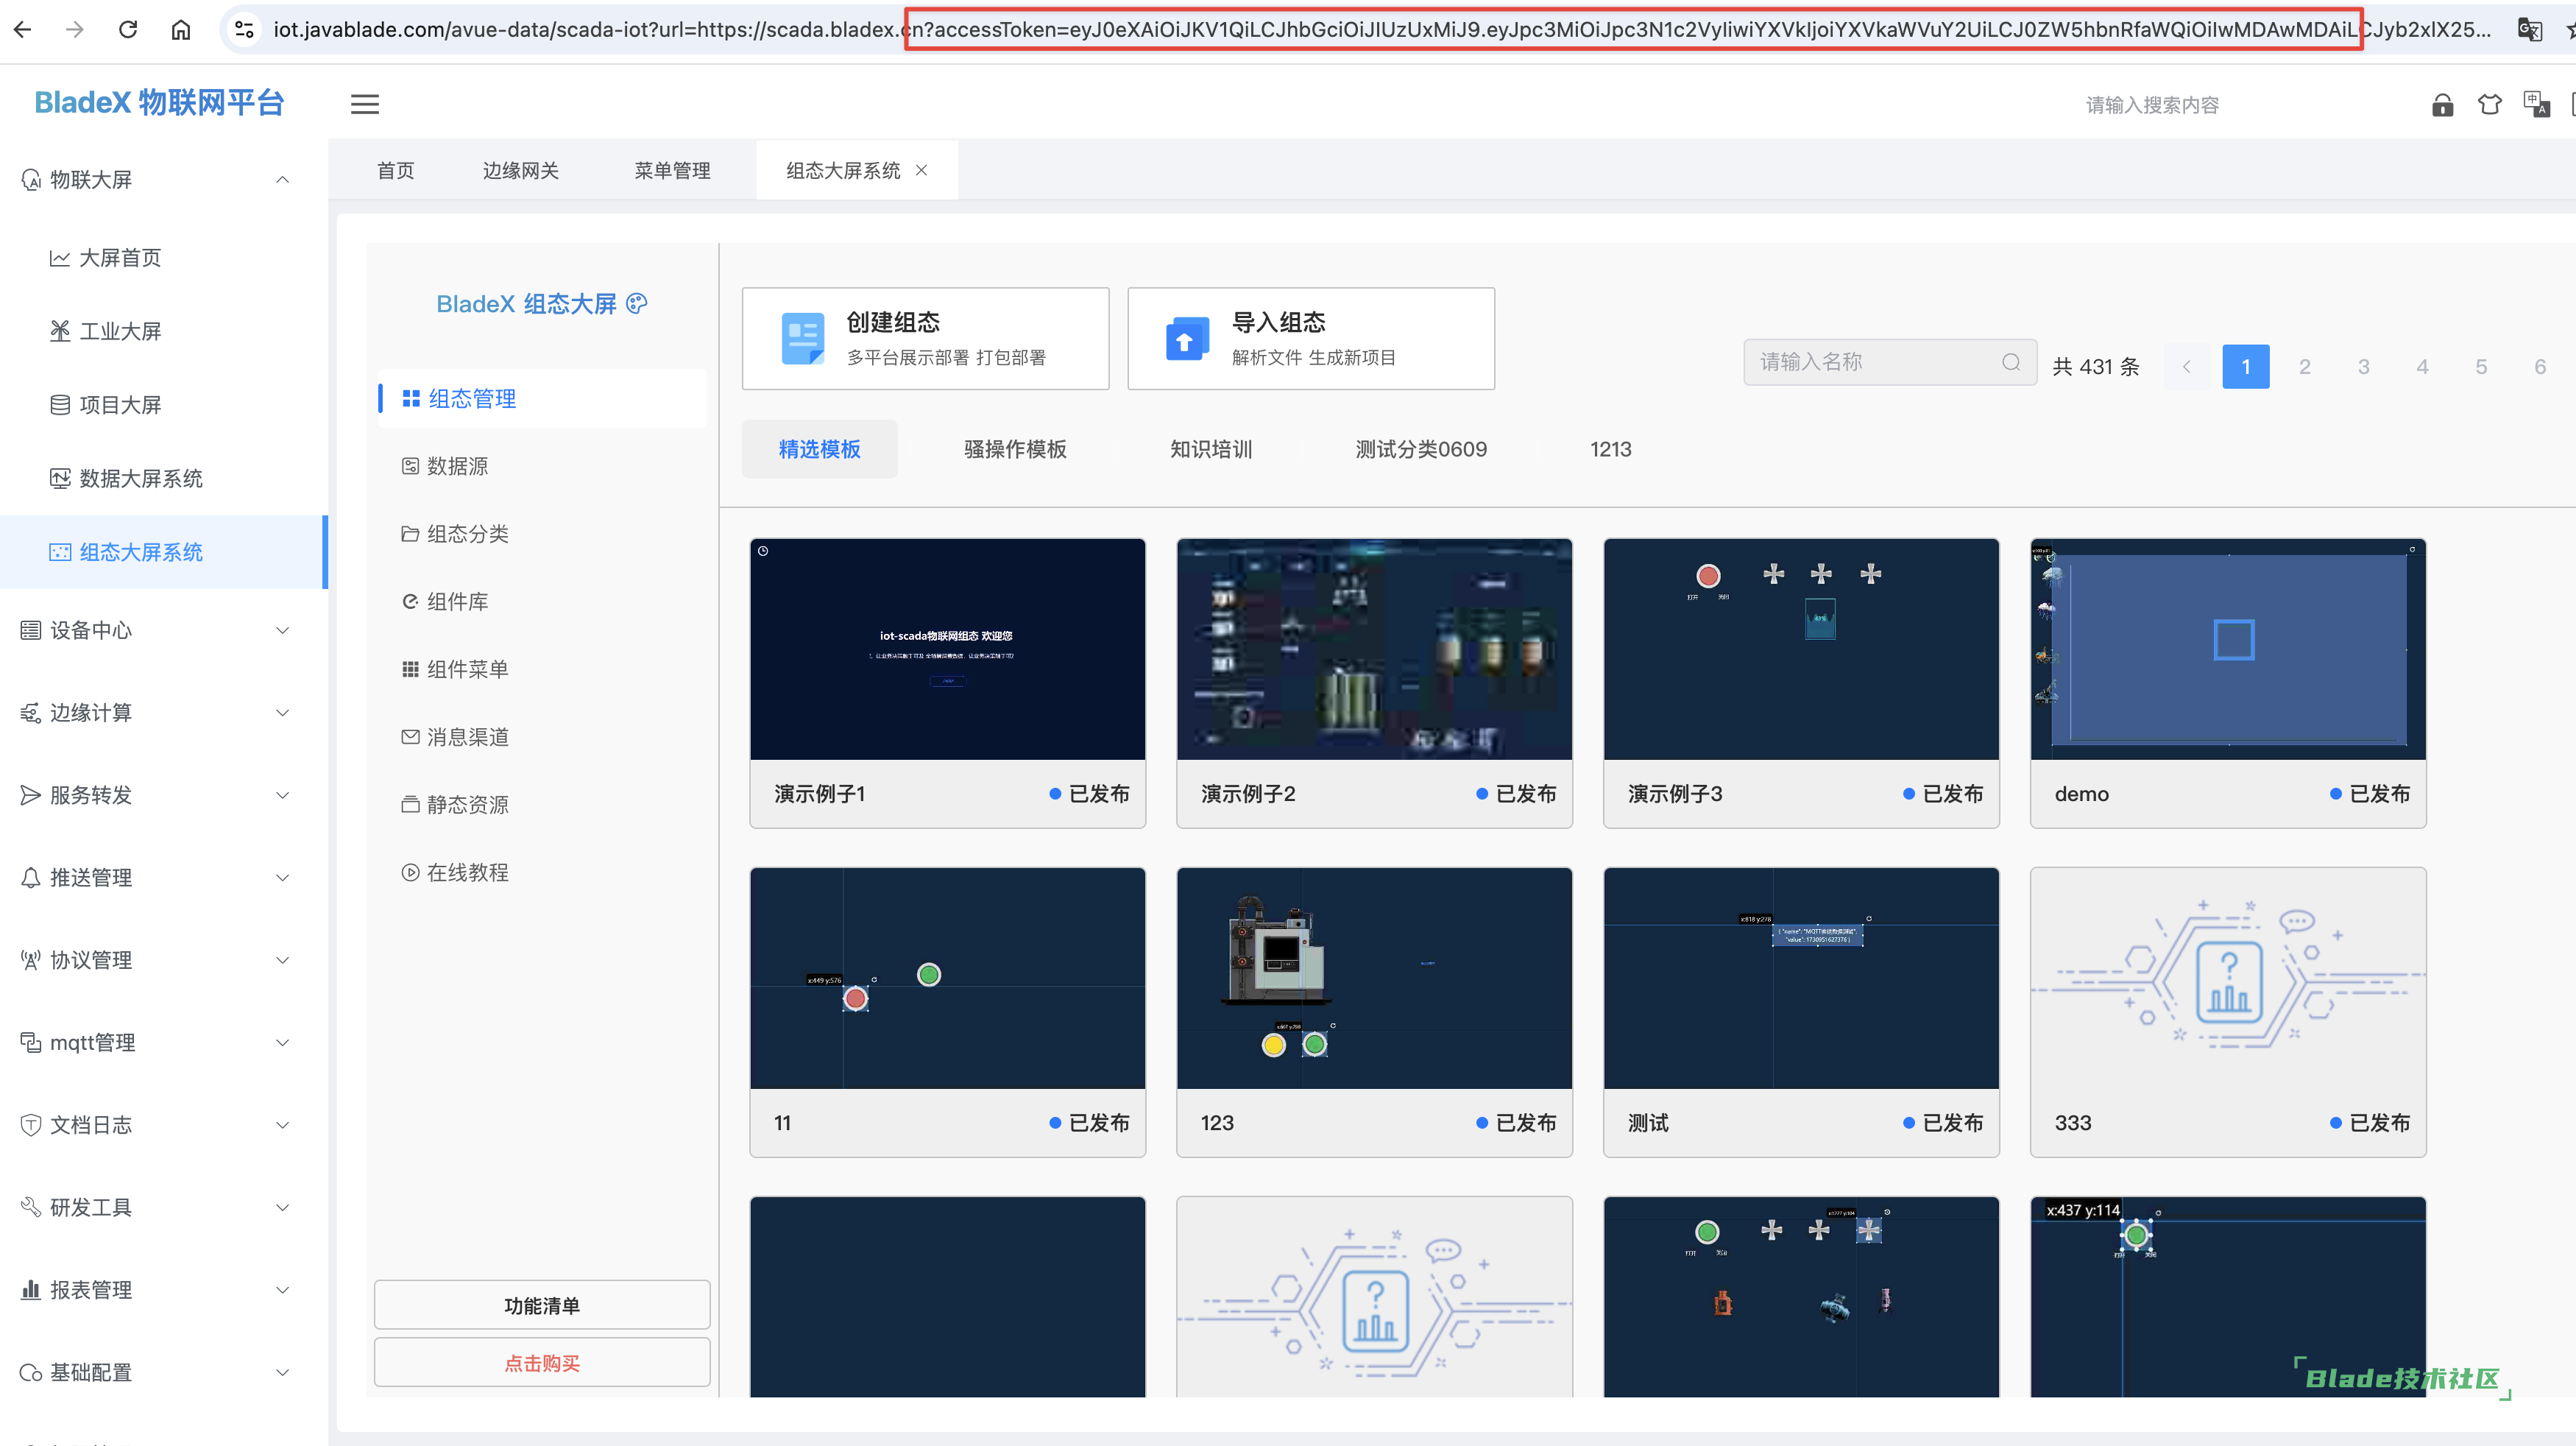Click the hamburger menu collapse icon

(x=364, y=104)
